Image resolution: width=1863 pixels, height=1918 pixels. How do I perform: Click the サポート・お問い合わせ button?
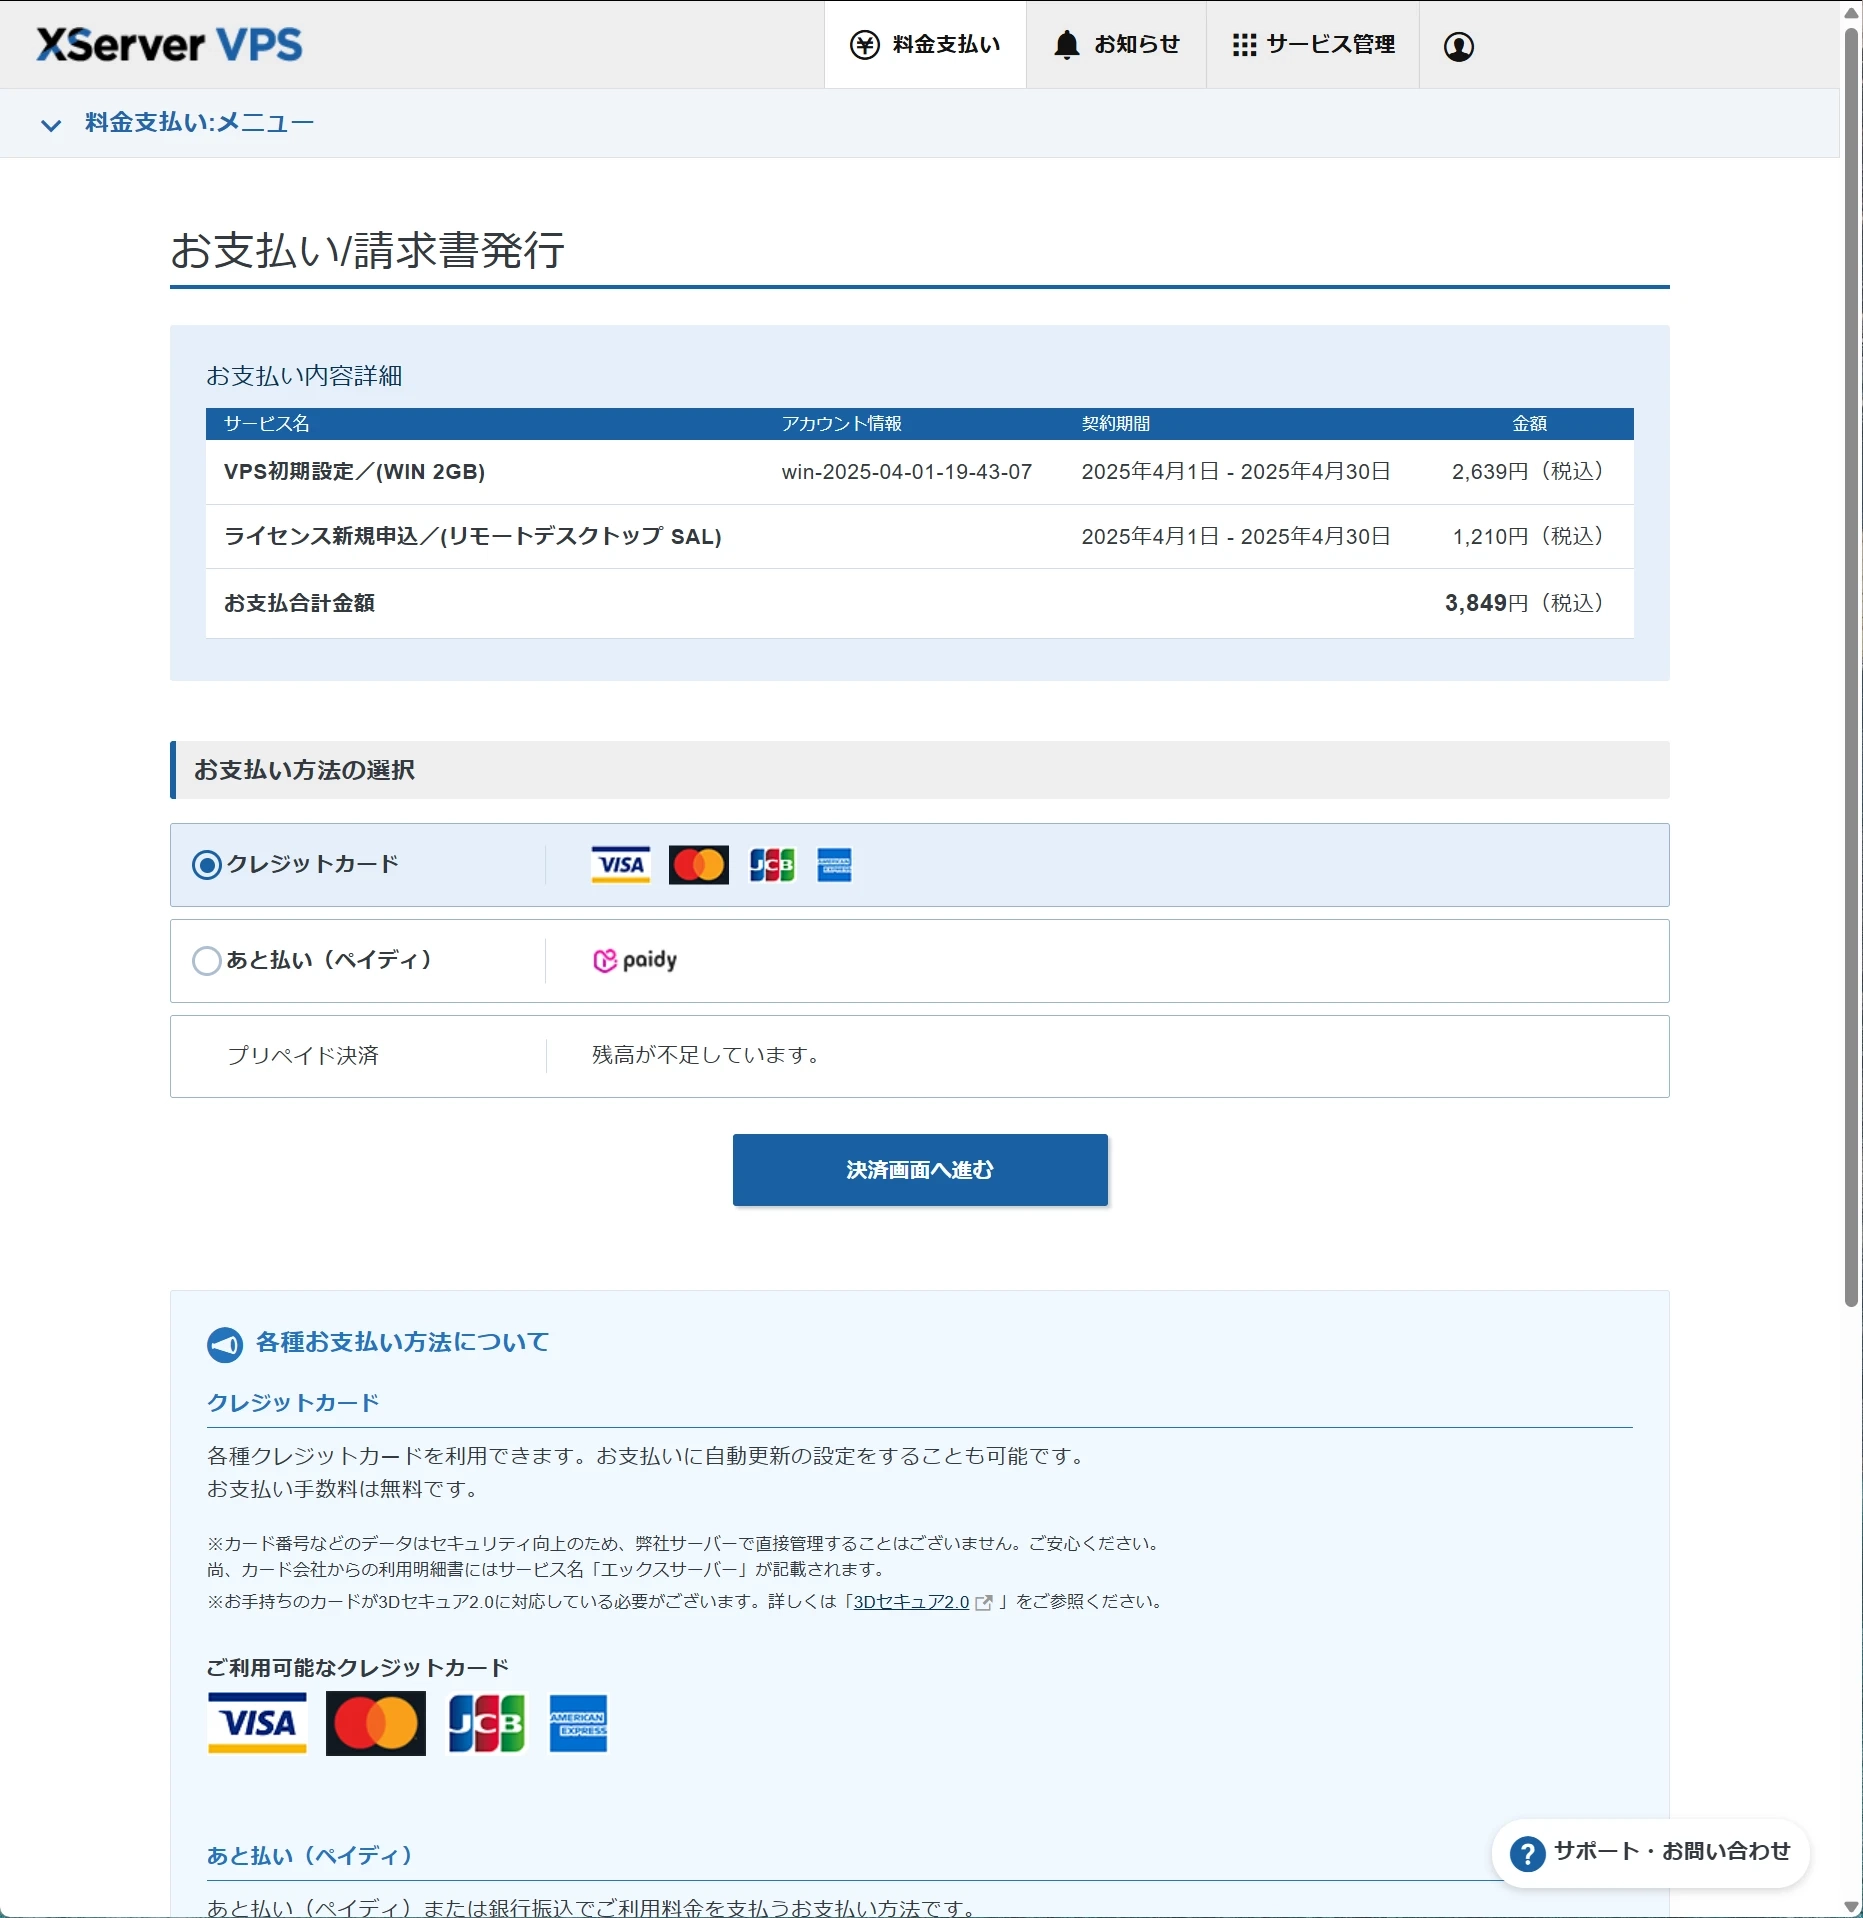click(x=1651, y=1853)
